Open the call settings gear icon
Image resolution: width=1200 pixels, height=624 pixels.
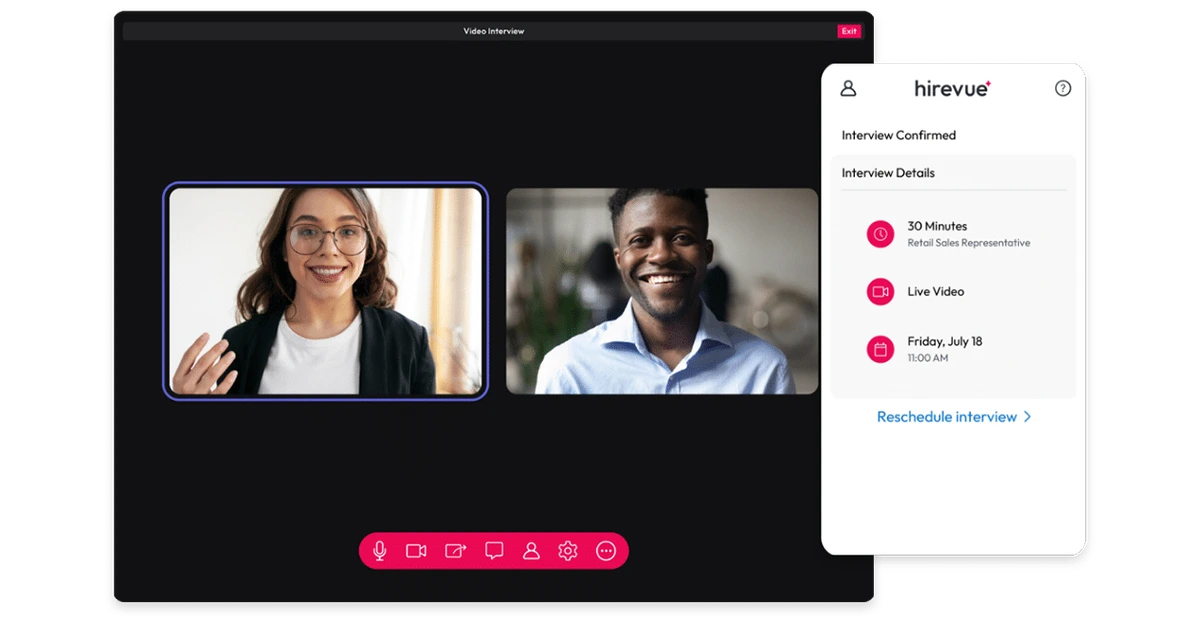[x=567, y=550]
